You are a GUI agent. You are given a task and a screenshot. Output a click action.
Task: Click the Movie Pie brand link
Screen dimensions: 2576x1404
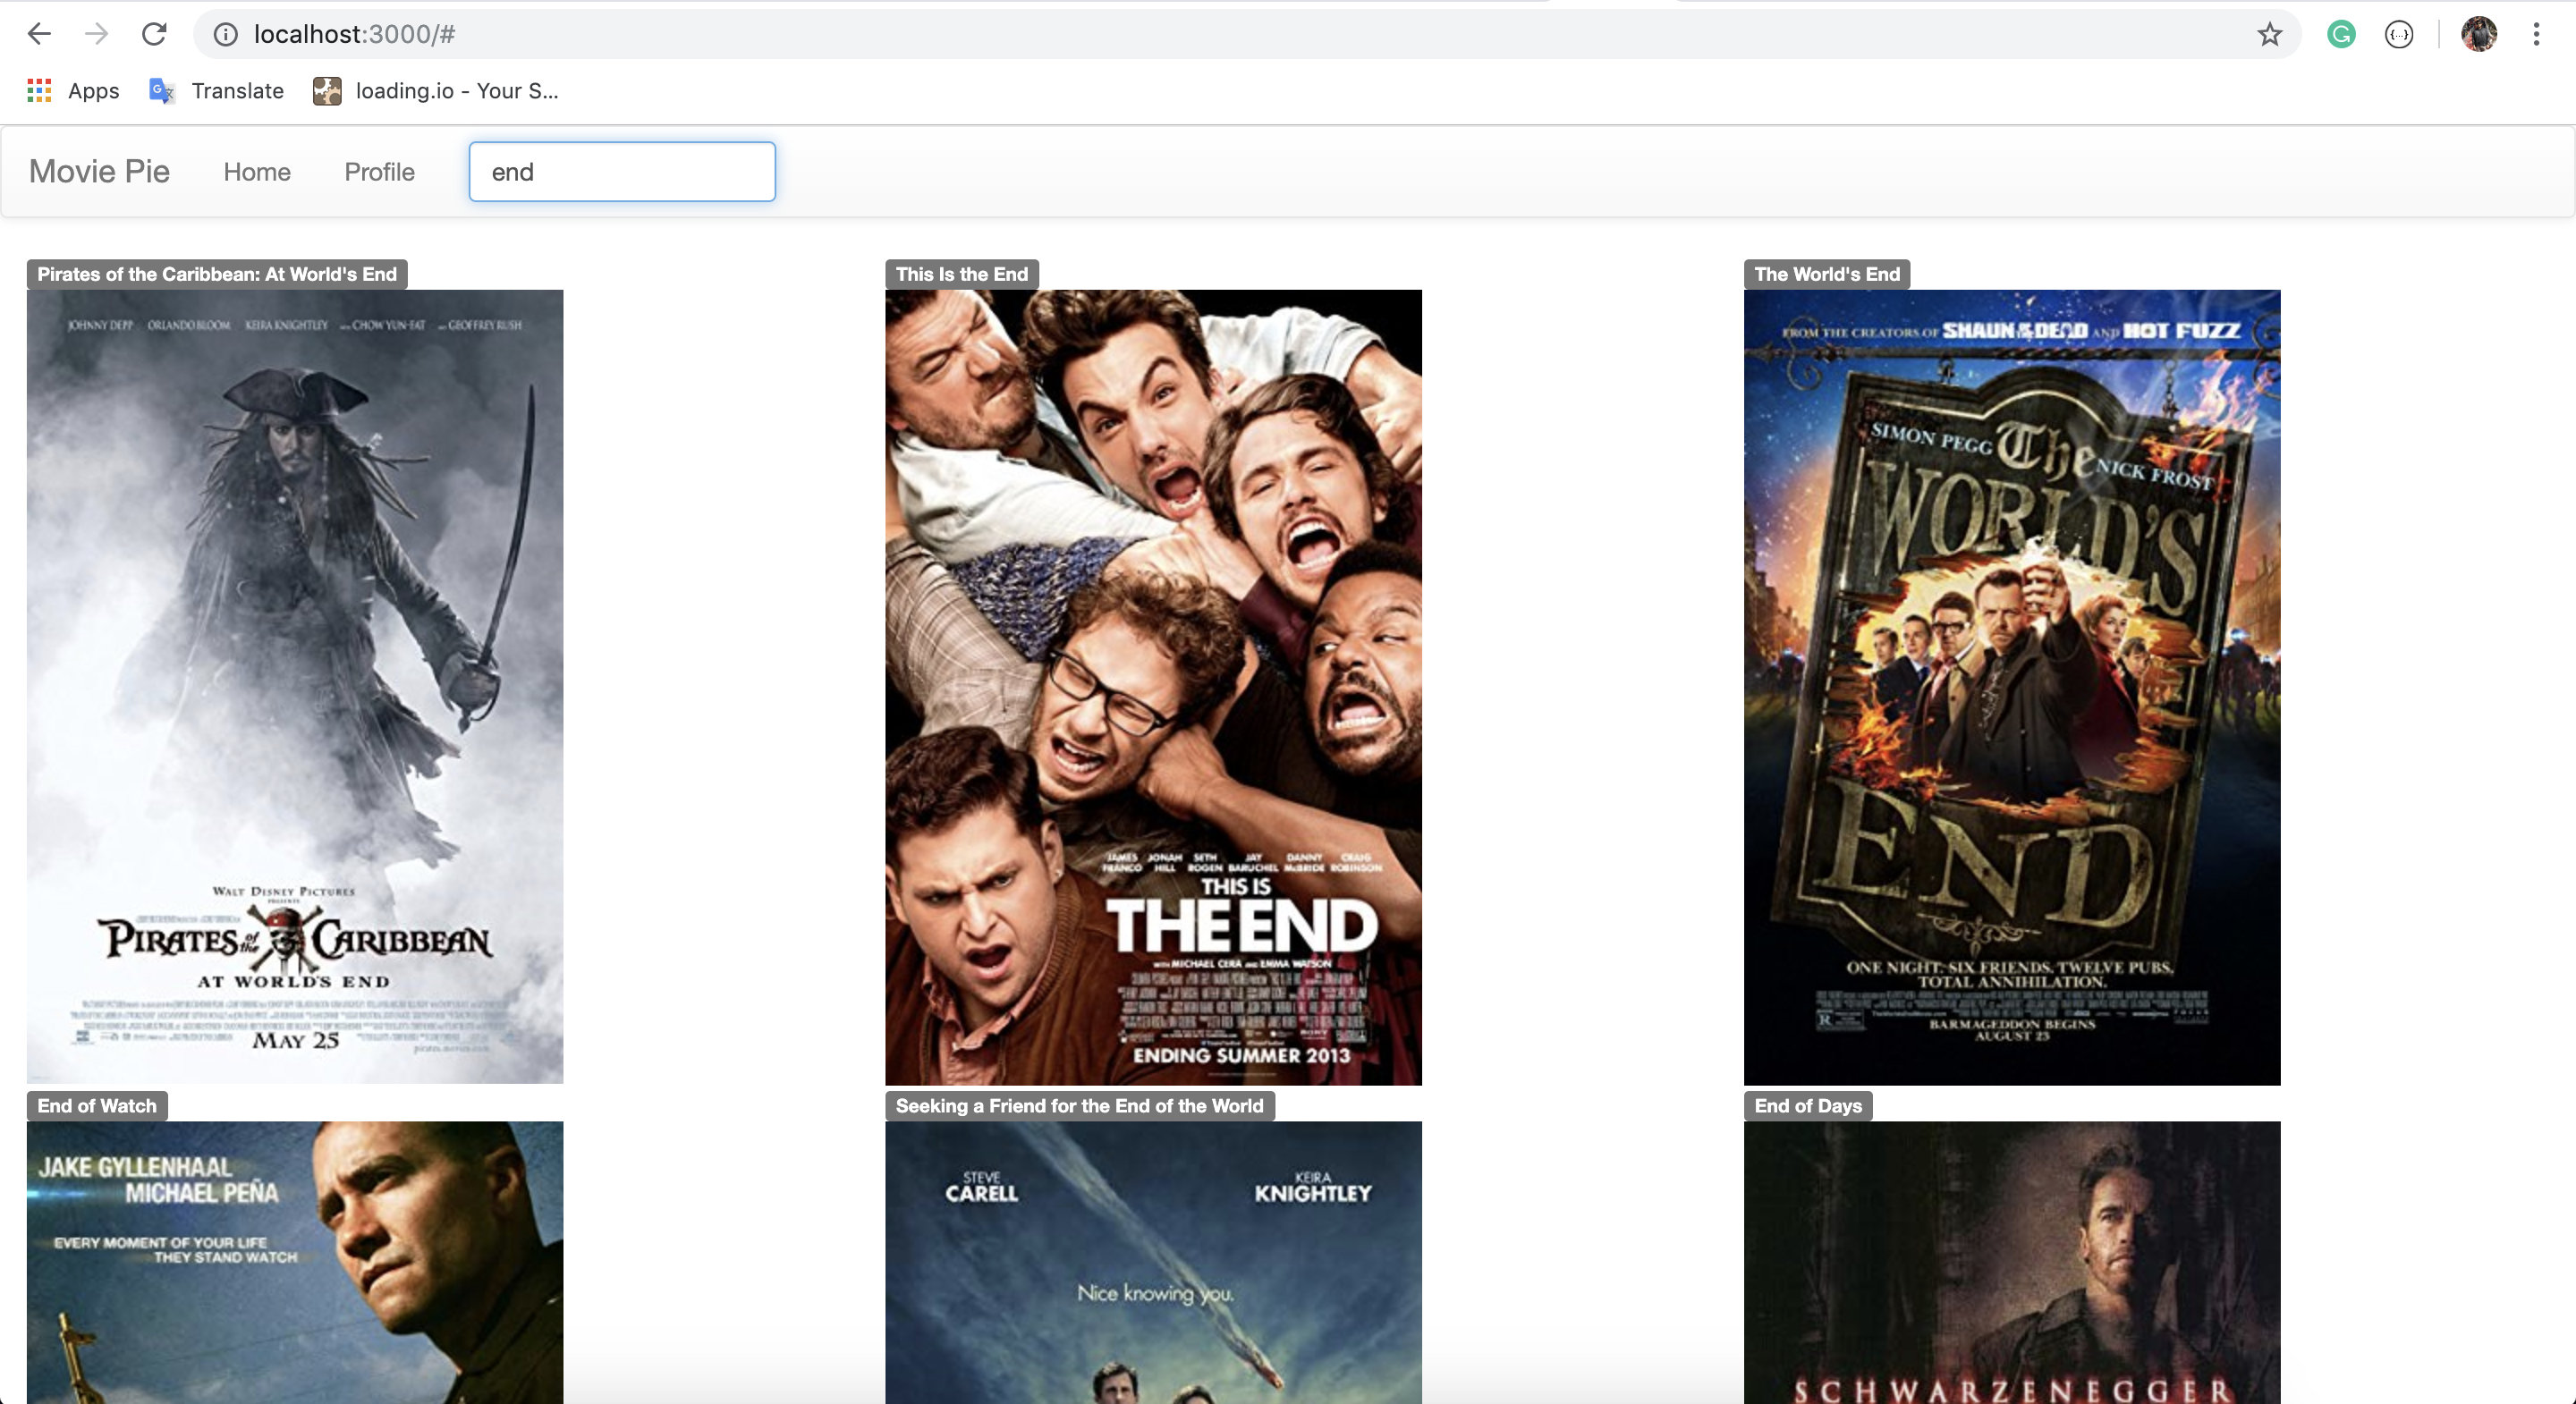99,171
